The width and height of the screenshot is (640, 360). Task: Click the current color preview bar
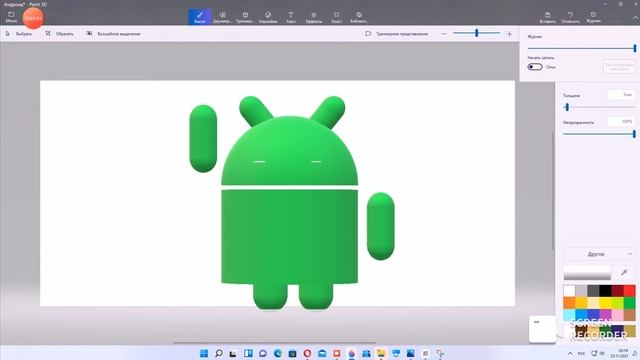pos(587,273)
